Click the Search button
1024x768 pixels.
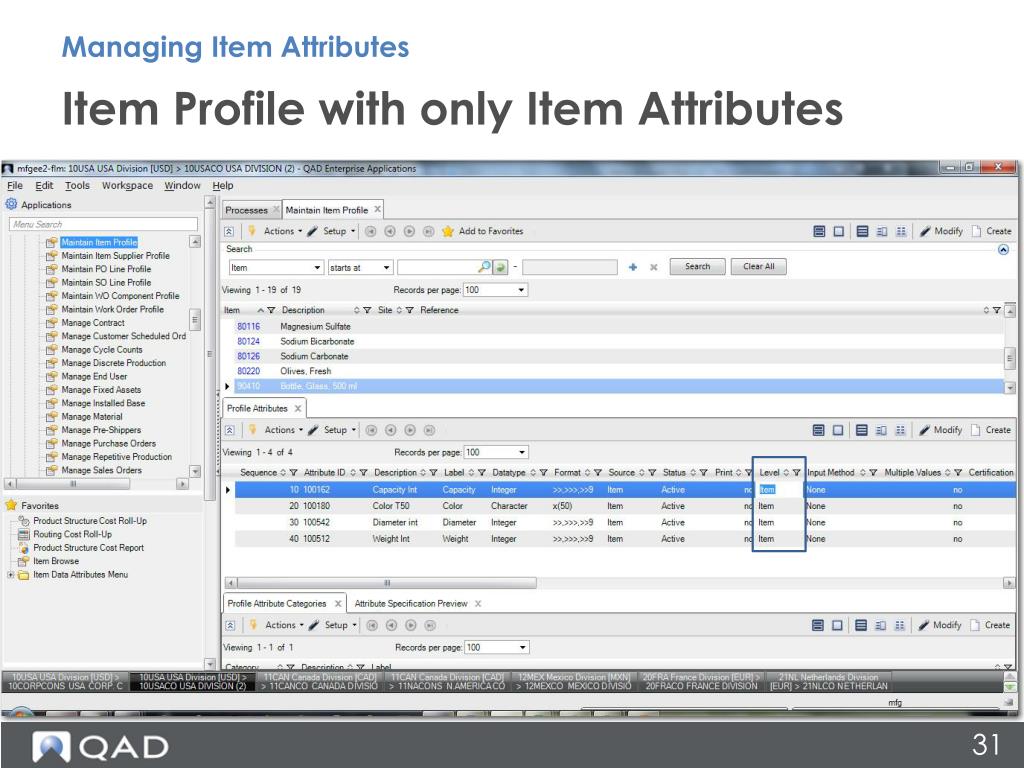tap(697, 266)
